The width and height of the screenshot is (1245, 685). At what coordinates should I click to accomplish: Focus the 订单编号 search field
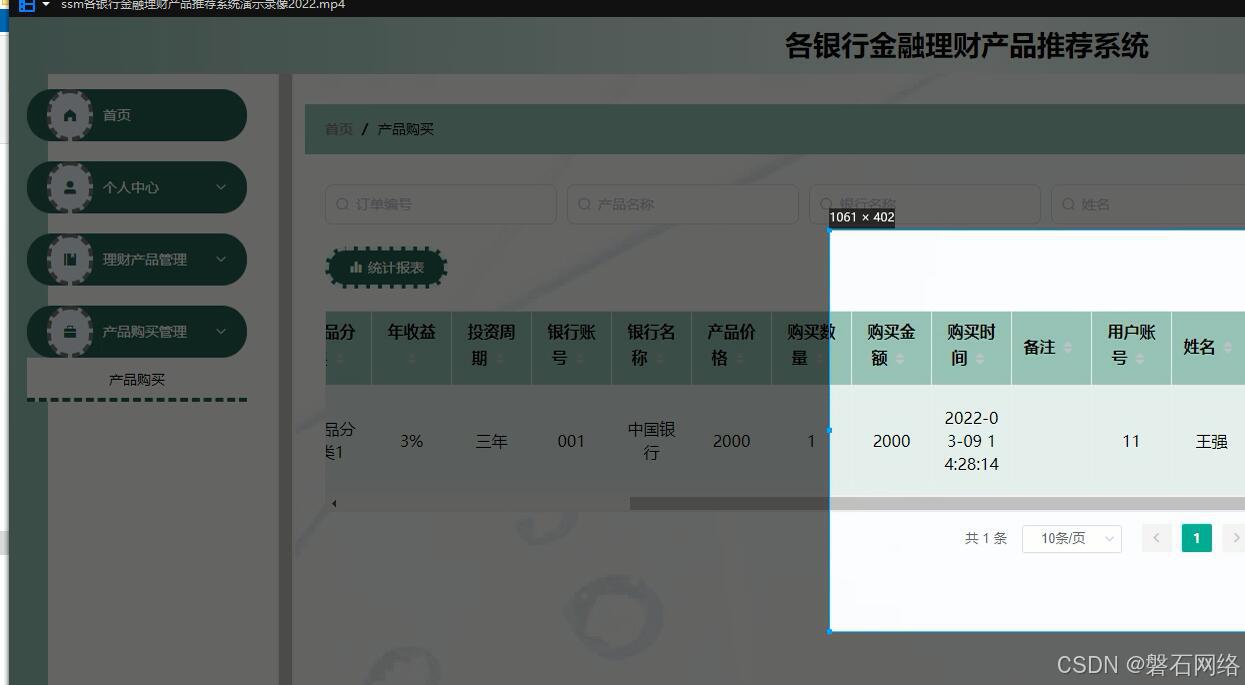click(x=441, y=204)
